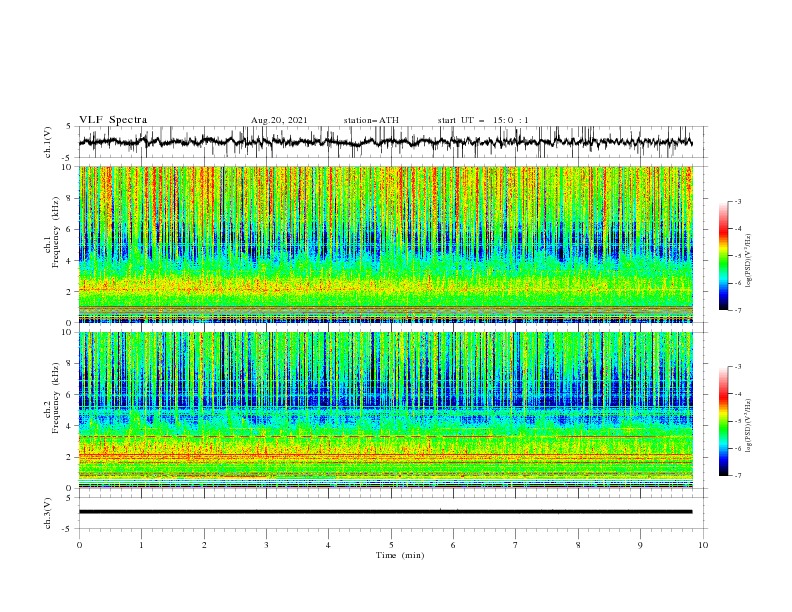Image resolution: width=792 pixels, height=612 pixels.
Task: Click the time axis tick '6'
Action: pos(454,545)
